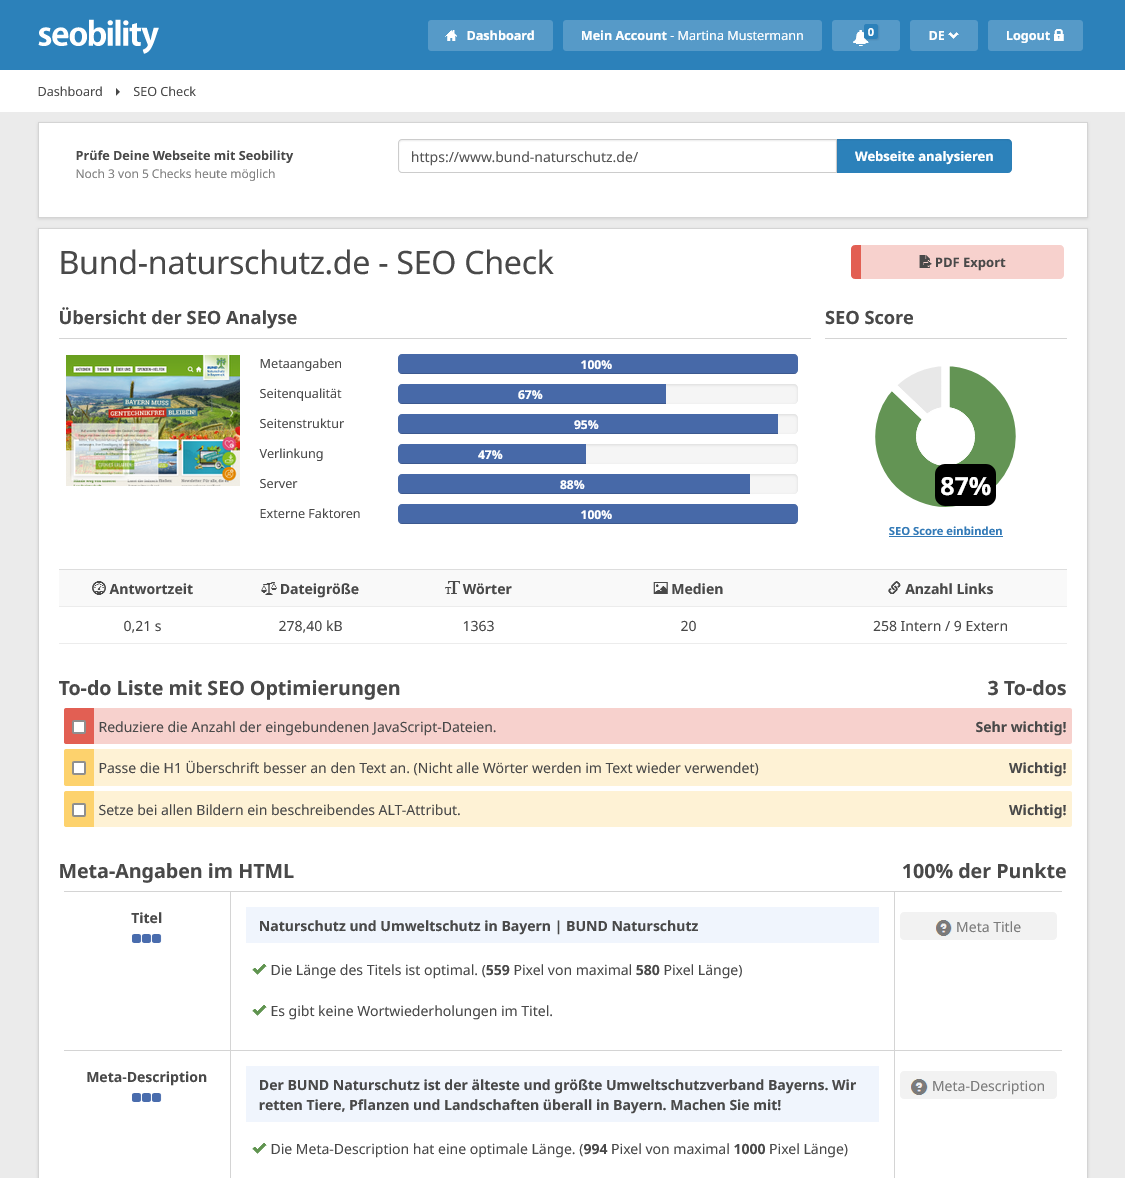Viewport: 1125px width, 1178px height.
Task: Open the bund-naturschutz.de website screenshot thumbnail
Action: (153, 420)
